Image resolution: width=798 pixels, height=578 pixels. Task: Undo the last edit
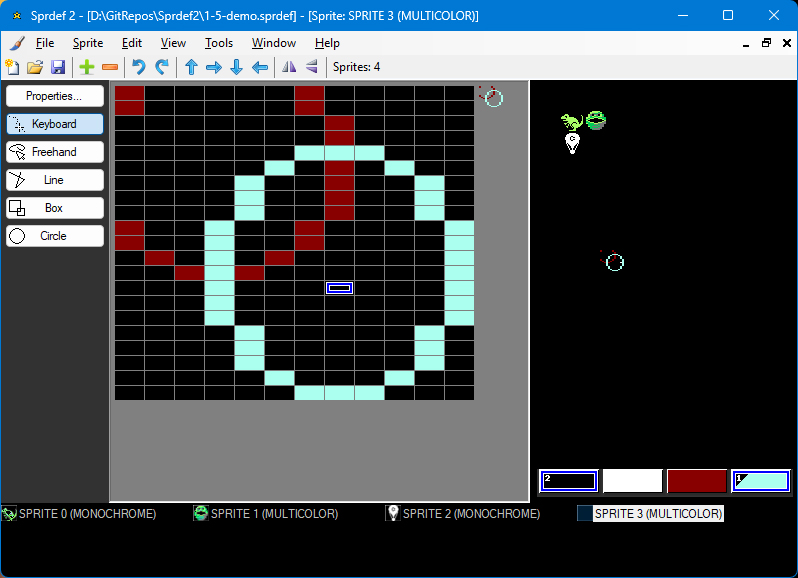coord(138,67)
